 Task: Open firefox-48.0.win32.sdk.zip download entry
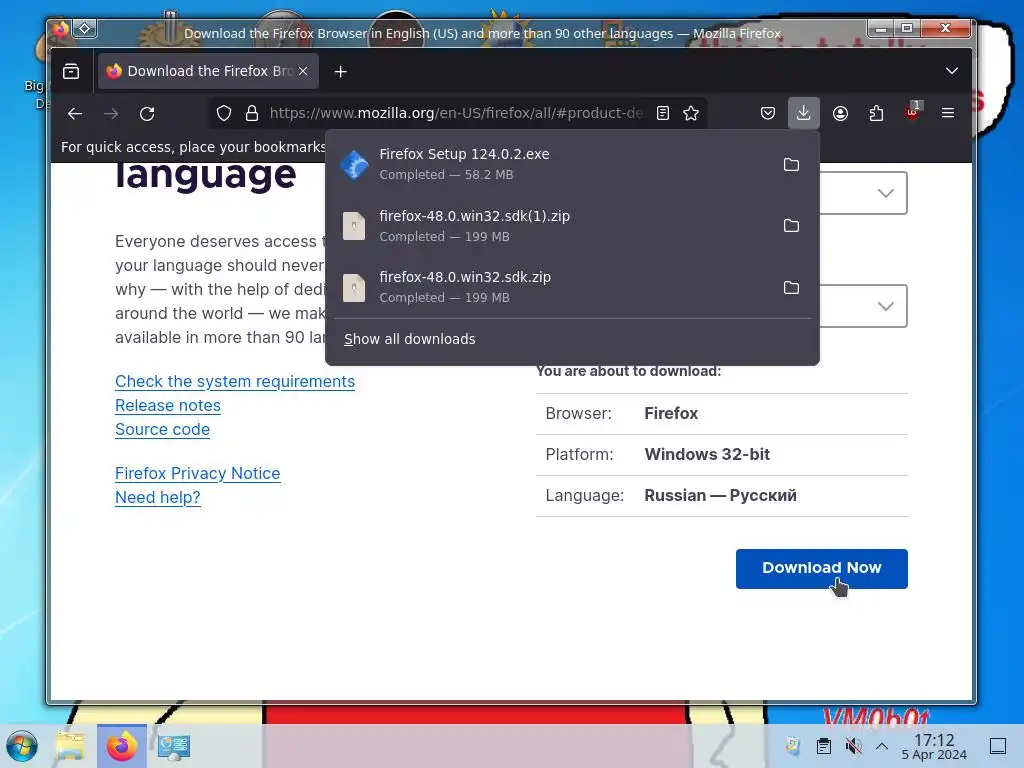point(555,287)
